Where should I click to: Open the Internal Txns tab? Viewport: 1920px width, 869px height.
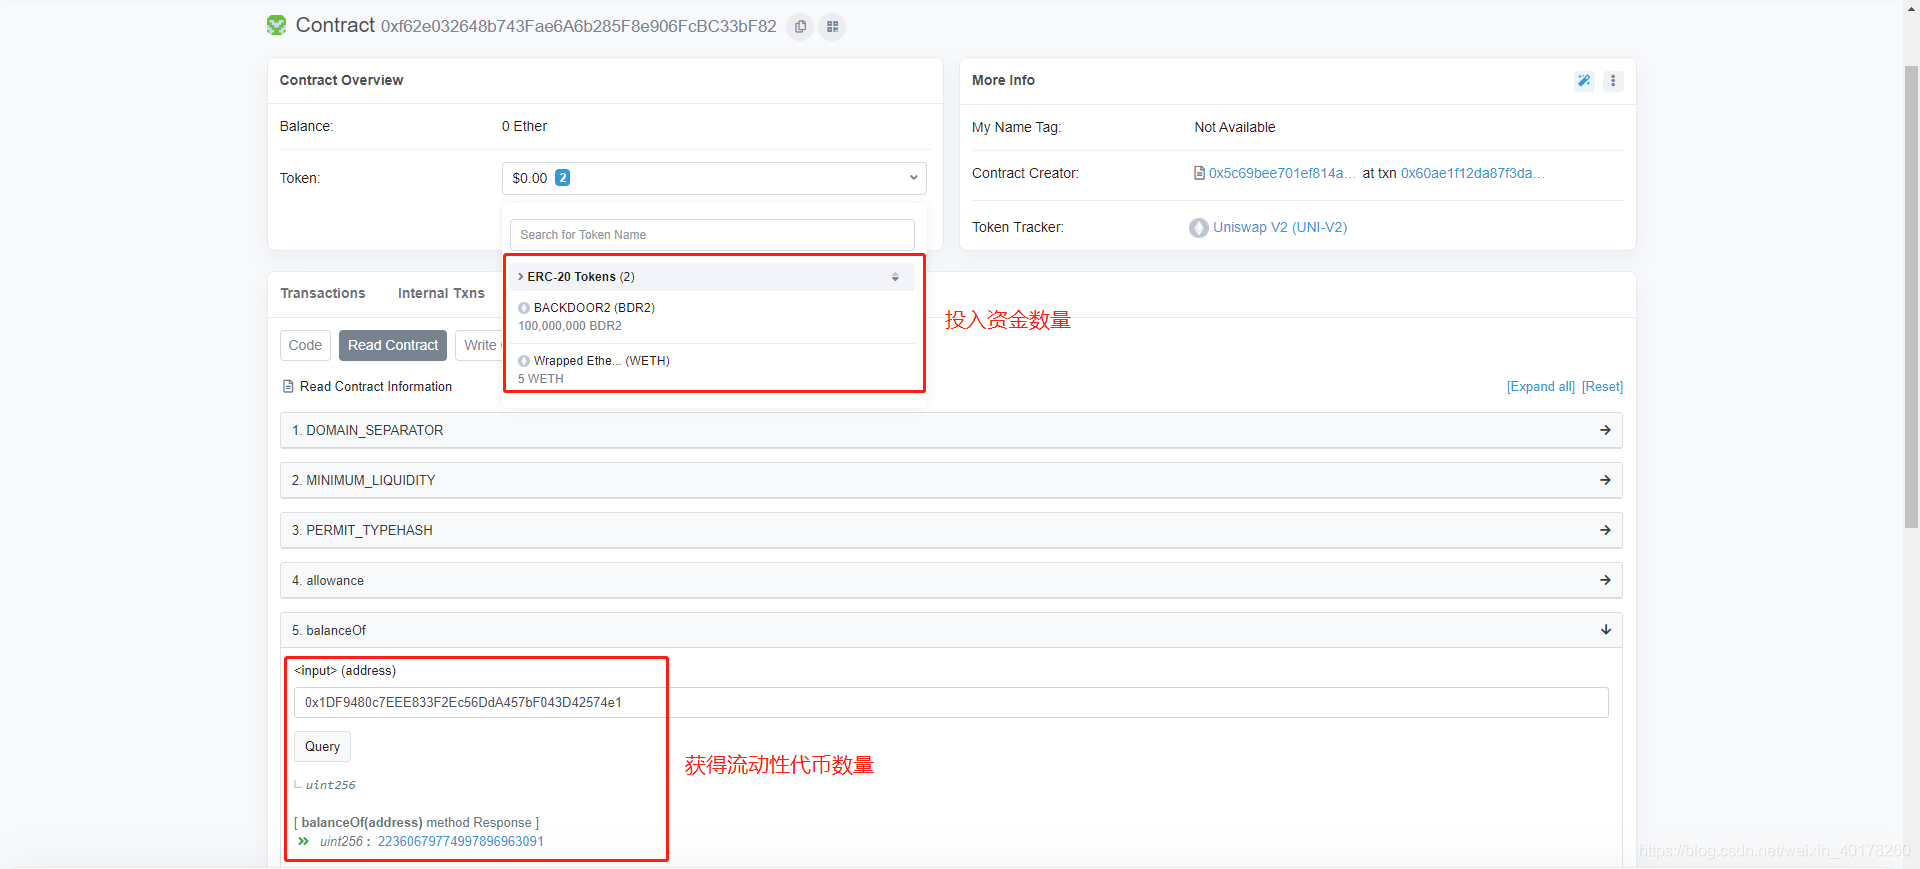441,293
